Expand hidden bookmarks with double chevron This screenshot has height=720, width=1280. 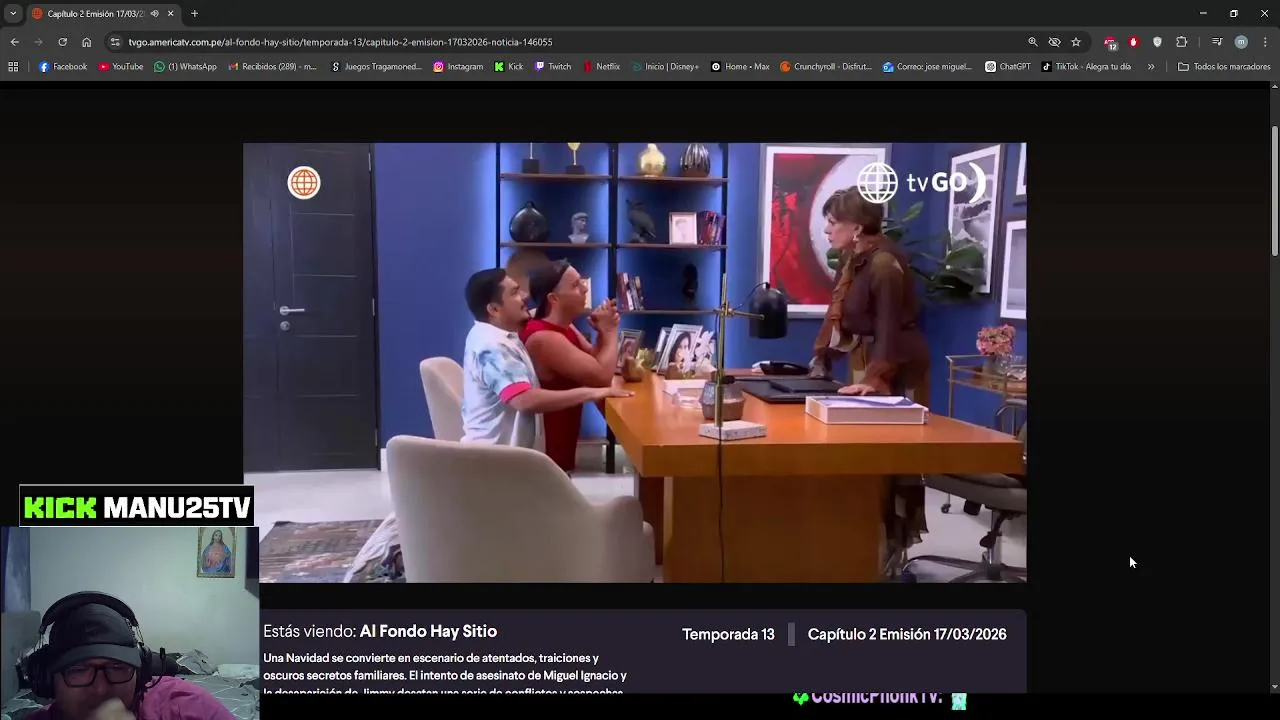tap(1151, 67)
